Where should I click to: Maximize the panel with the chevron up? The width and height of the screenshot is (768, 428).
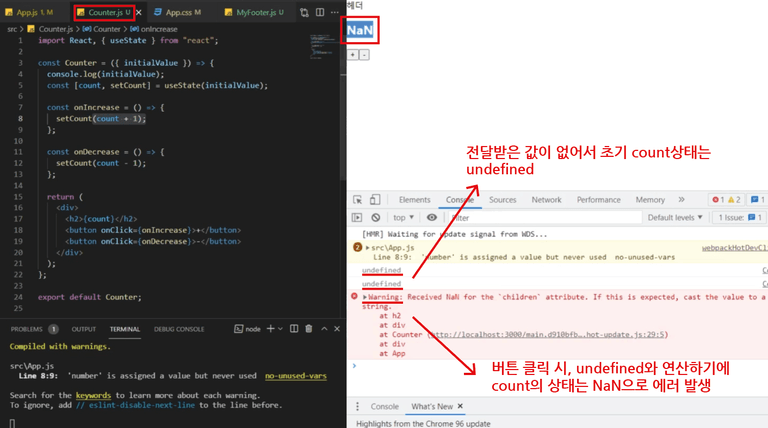(x=324, y=329)
